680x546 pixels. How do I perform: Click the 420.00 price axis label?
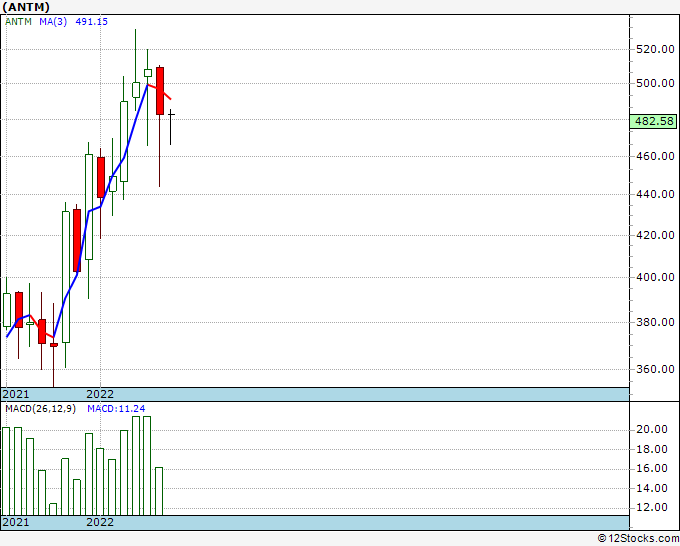point(655,235)
